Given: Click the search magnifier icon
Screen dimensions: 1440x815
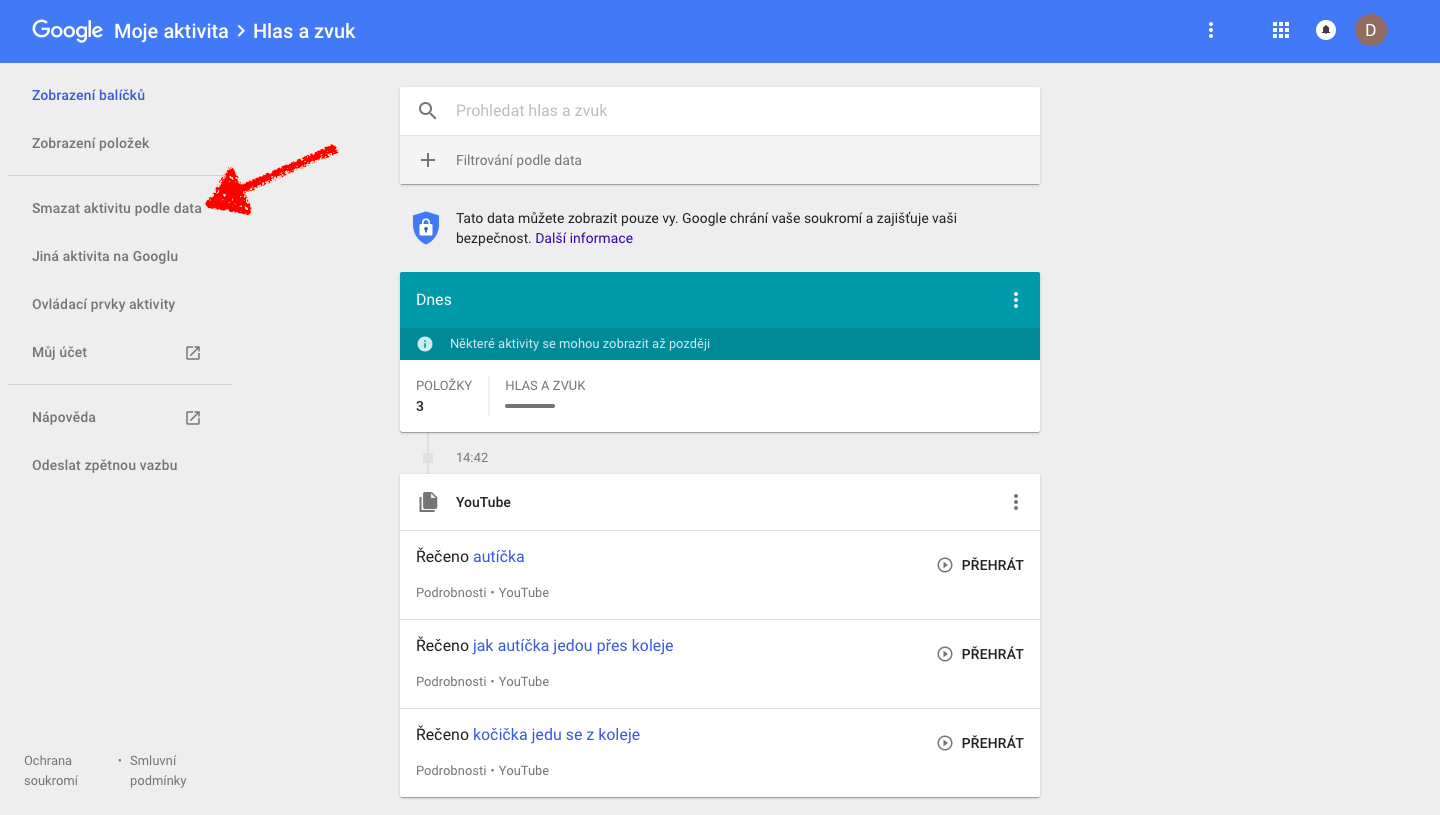Looking at the screenshot, I should pos(428,111).
